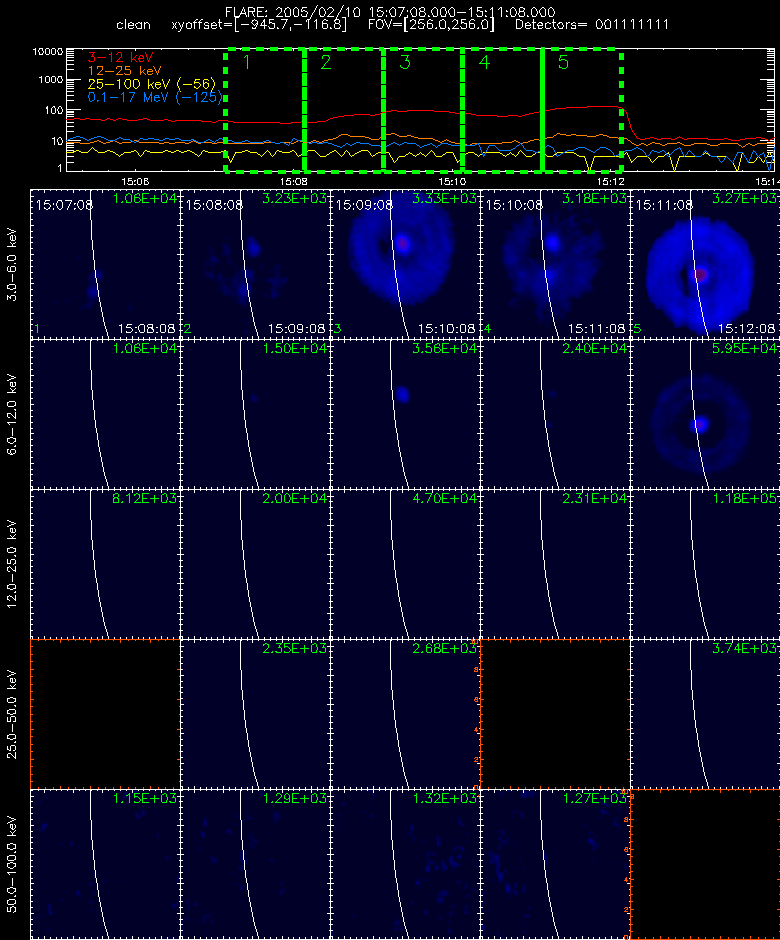
Task: Open the 50.0-100.0 keV image with peak 1.32E+03
Action: point(405,864)
